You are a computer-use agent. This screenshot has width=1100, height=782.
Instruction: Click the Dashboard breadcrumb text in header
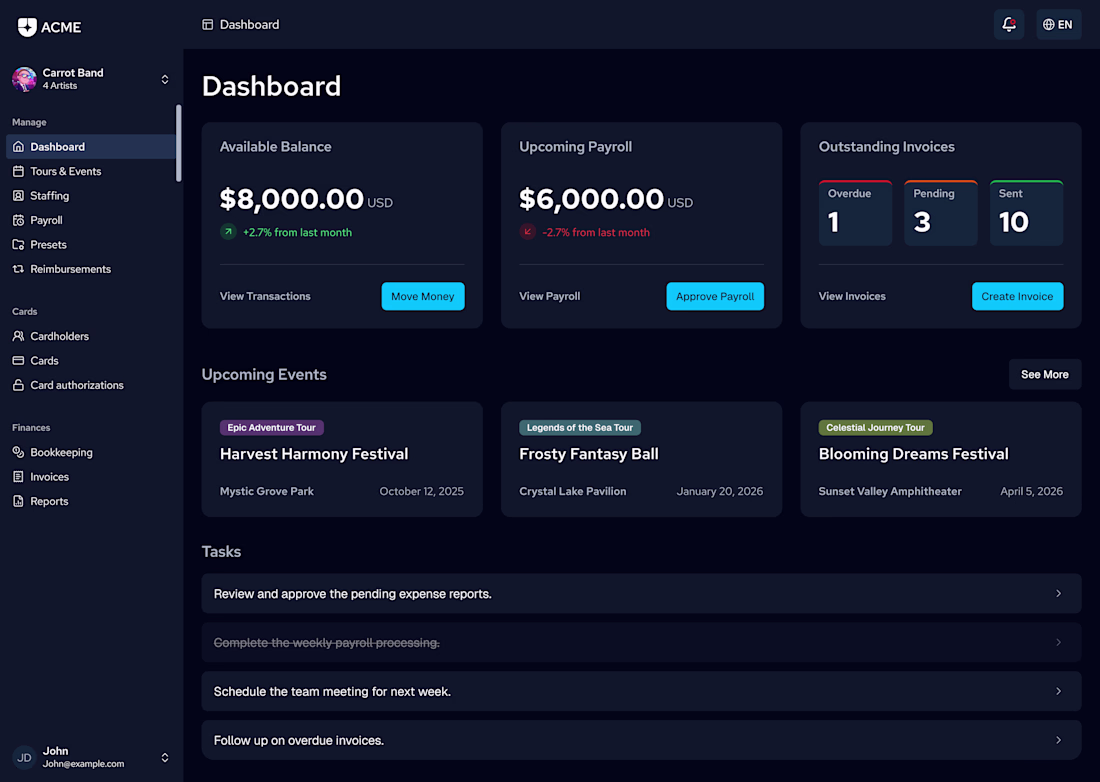click(249, 25)
